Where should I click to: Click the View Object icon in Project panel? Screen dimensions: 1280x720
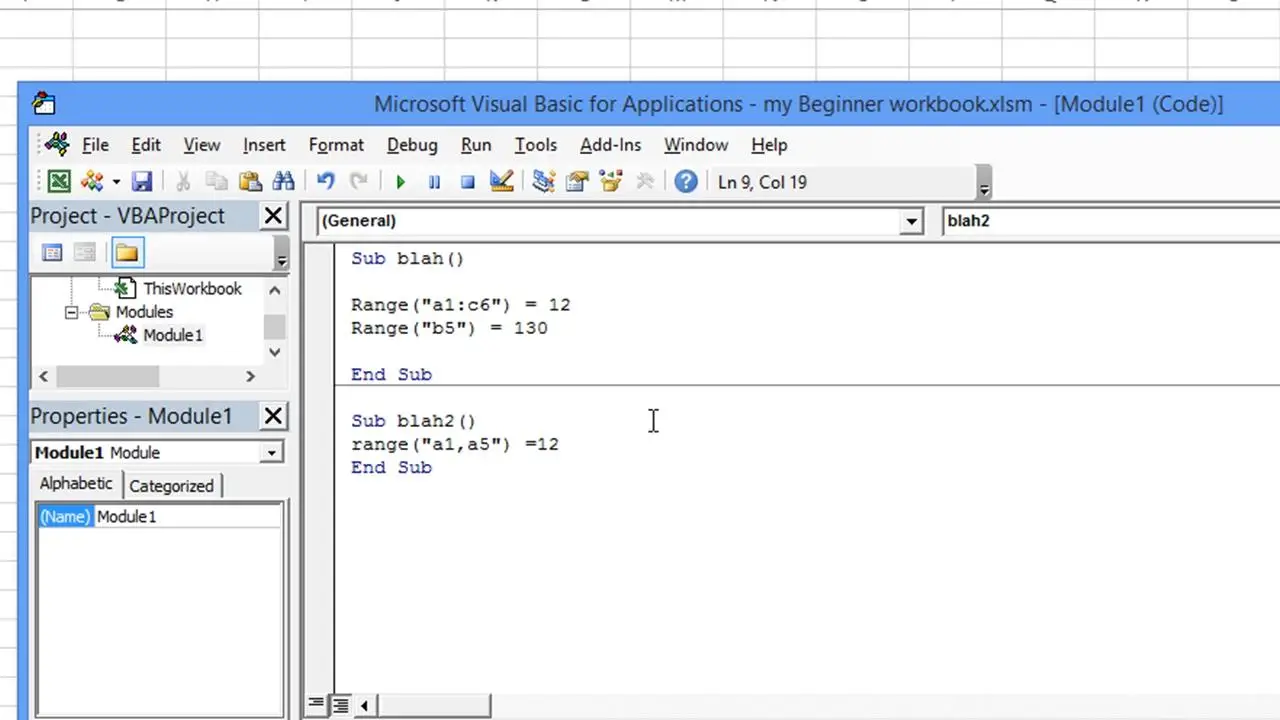(x=84, y=253)
